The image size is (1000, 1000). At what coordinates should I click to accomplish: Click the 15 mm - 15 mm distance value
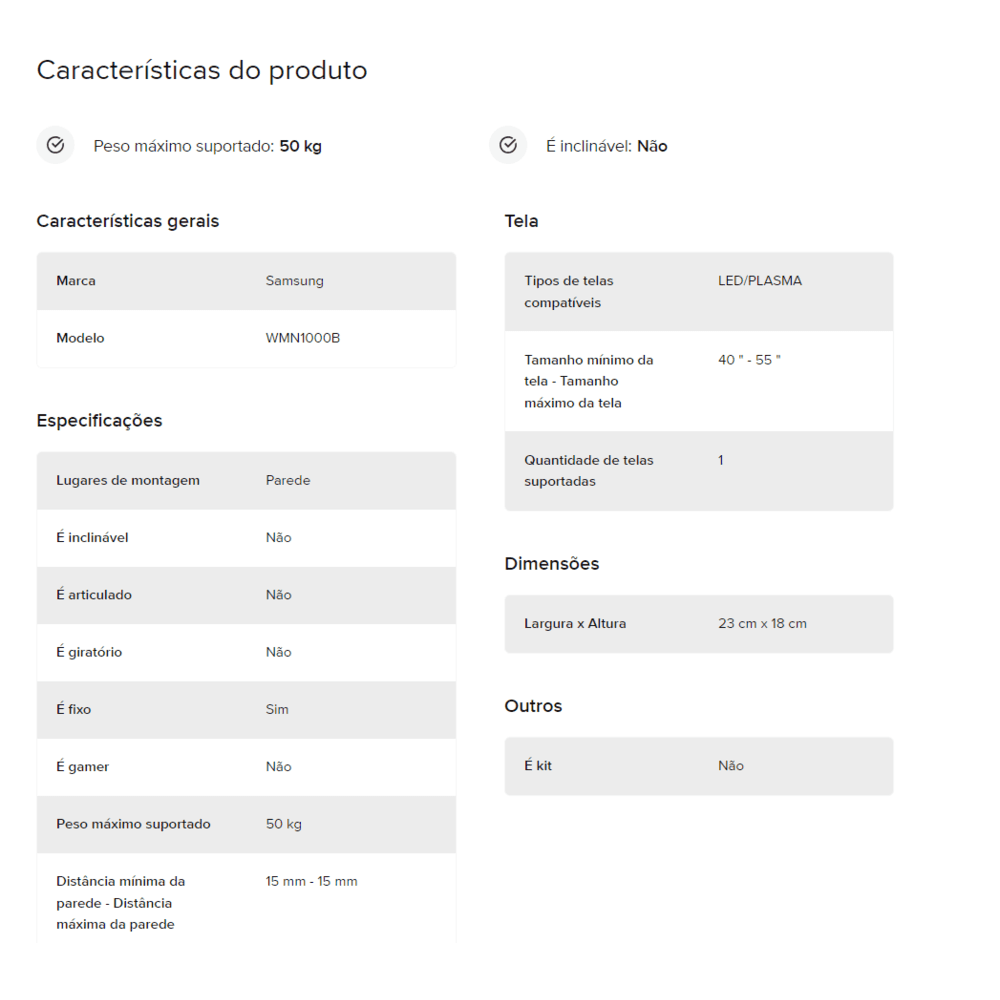pos(311,881)
